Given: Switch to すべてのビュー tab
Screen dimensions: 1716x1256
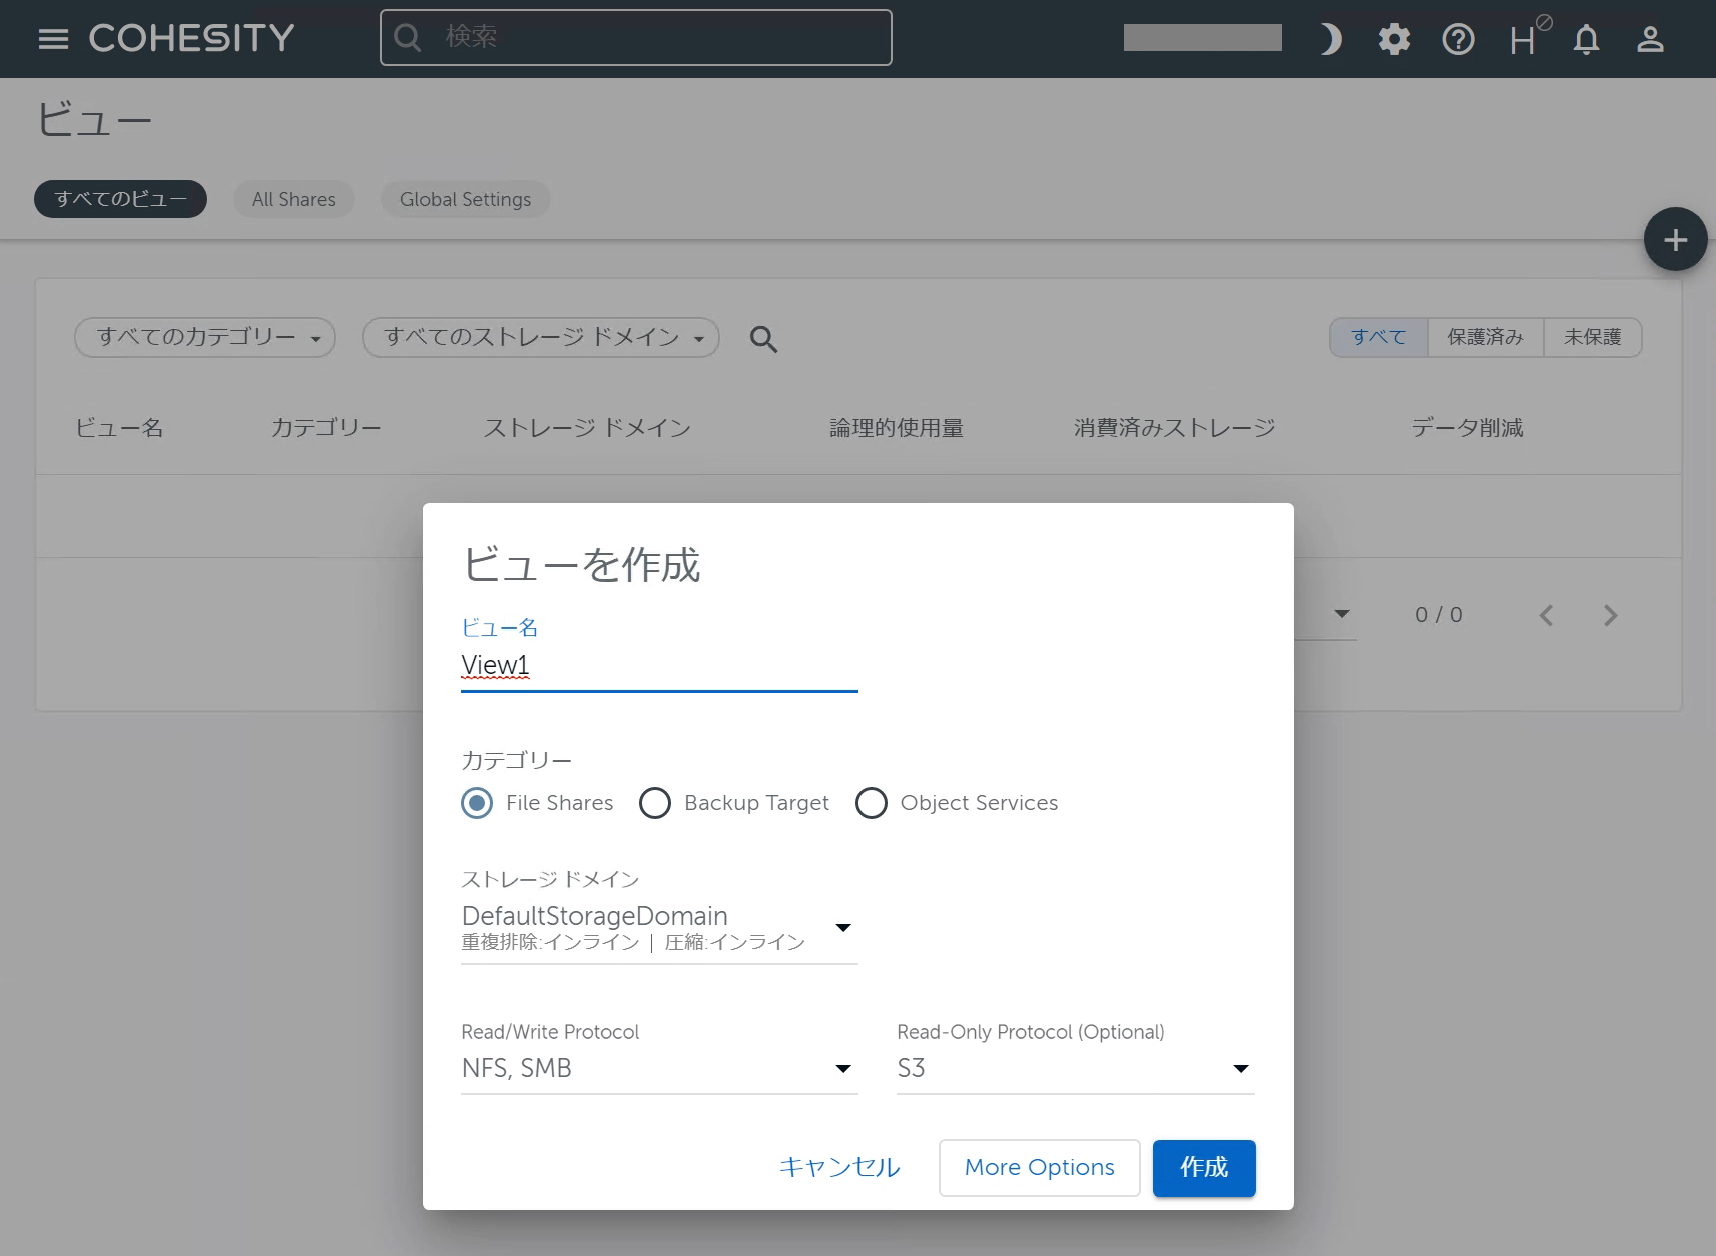Looking at the screenshot, I should 120,199.
